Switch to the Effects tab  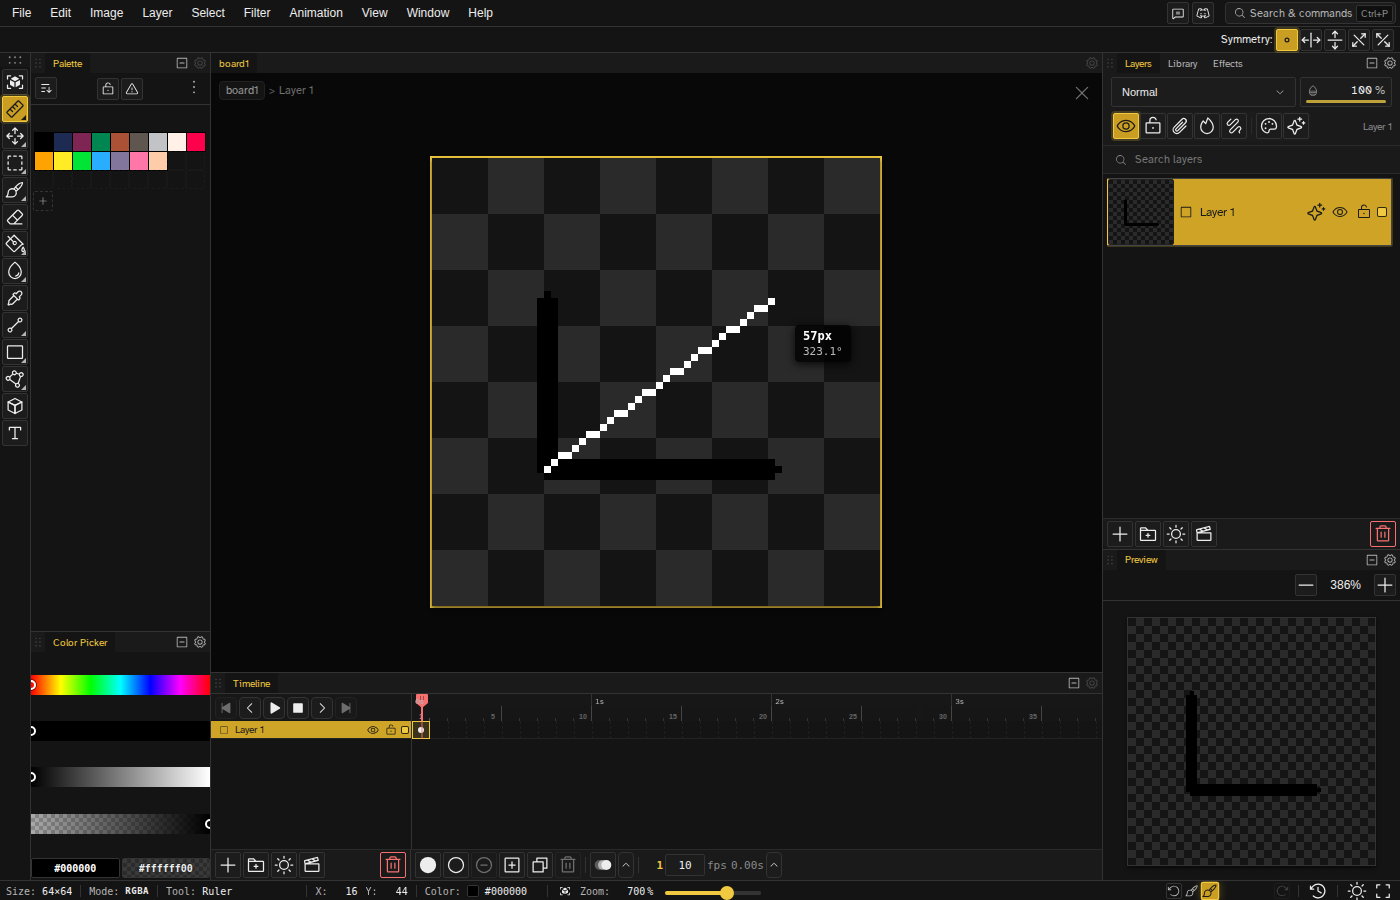(x=1228, y=64)
